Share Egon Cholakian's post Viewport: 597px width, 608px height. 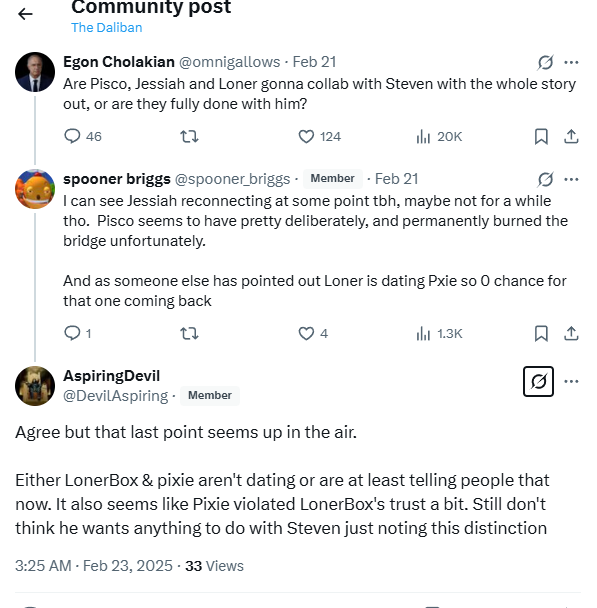[571, 136]
